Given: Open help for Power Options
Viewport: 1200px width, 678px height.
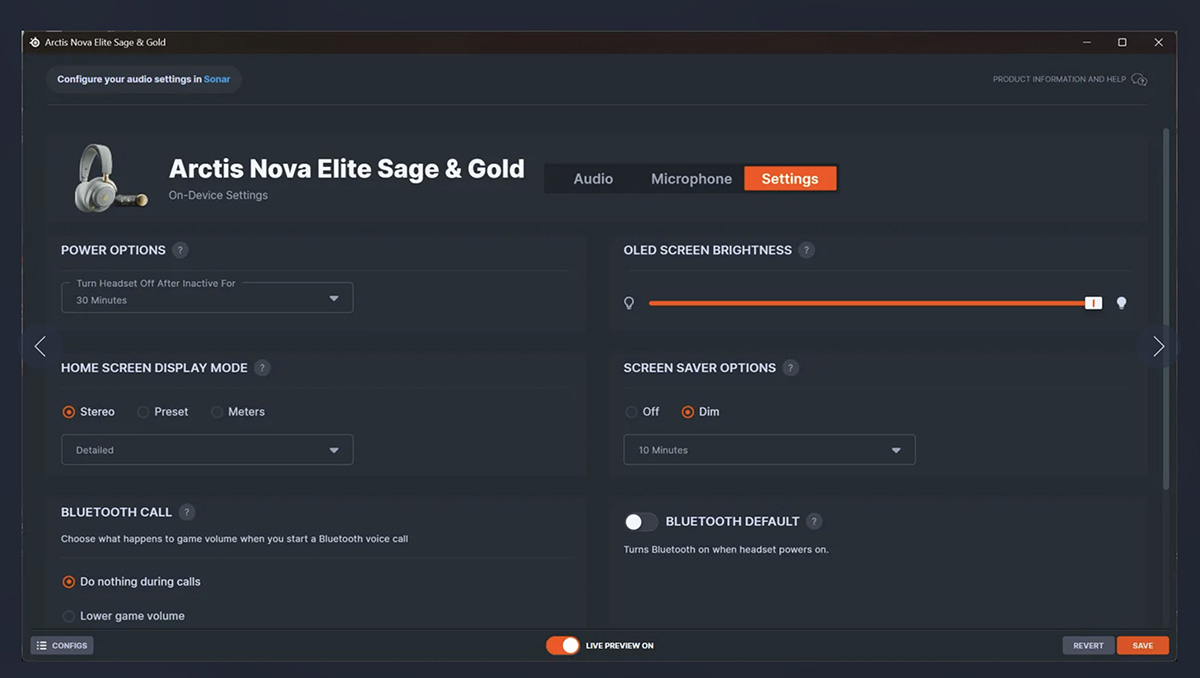Looking at the screenshot, I should pos(180,250).
